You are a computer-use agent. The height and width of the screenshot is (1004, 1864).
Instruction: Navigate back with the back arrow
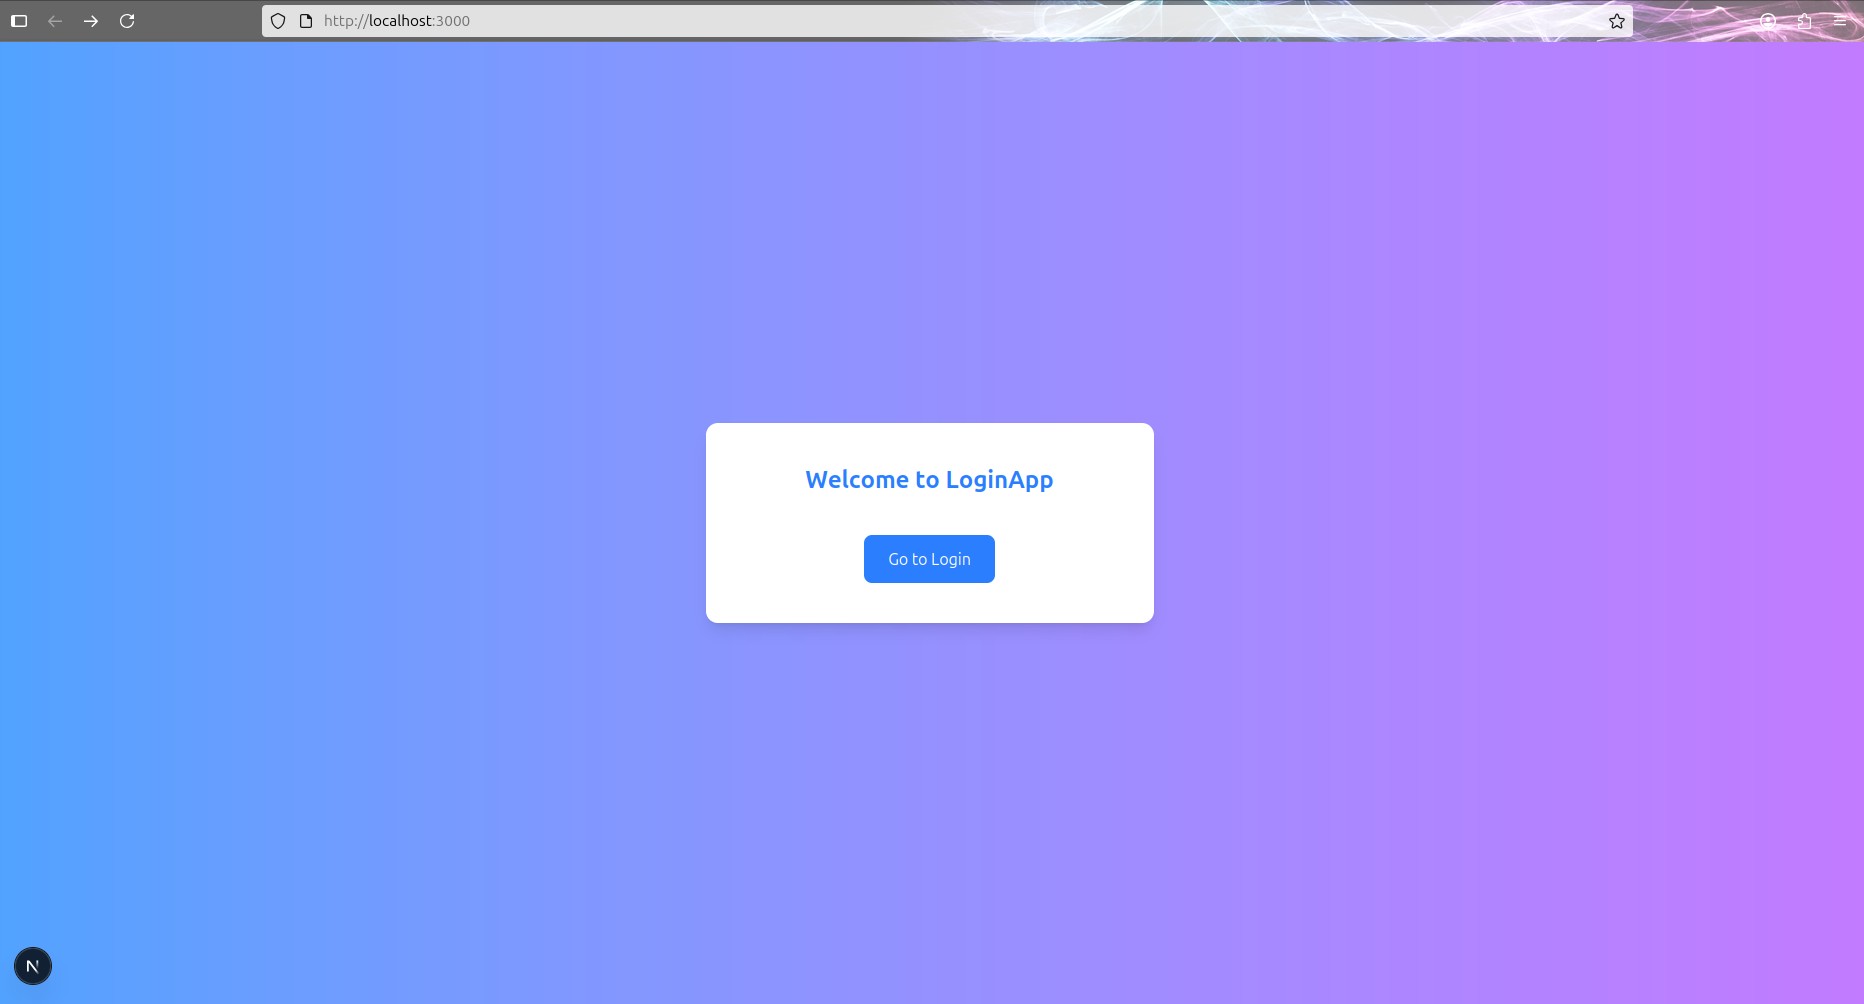tap(55, 20)
